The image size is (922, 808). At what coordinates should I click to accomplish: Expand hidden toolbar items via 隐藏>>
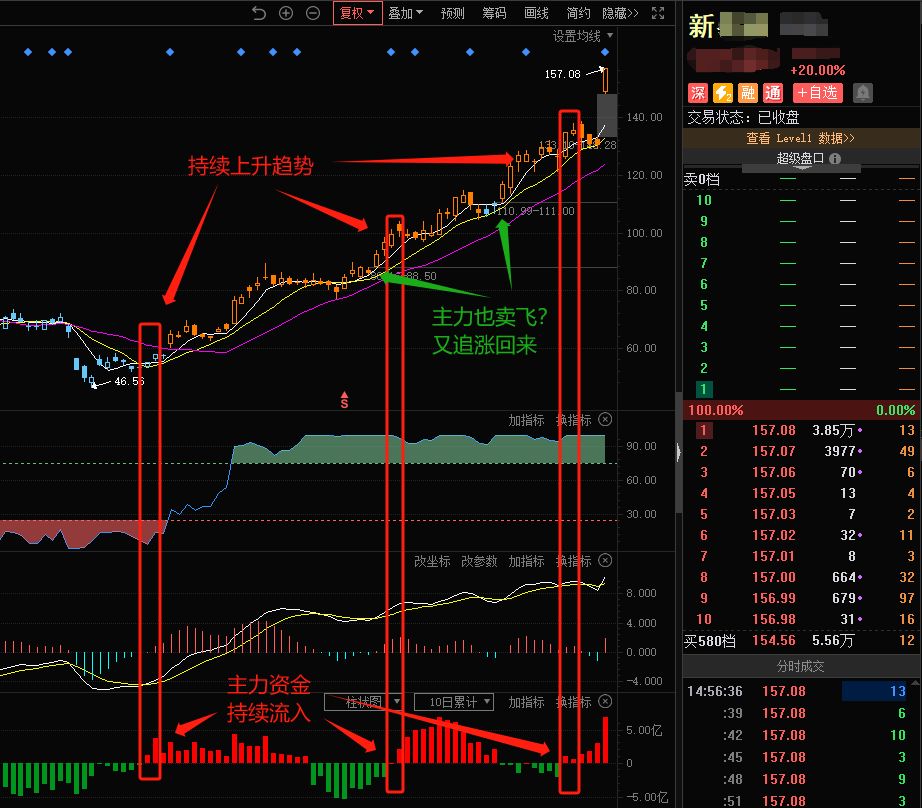(x=620, y=13)
